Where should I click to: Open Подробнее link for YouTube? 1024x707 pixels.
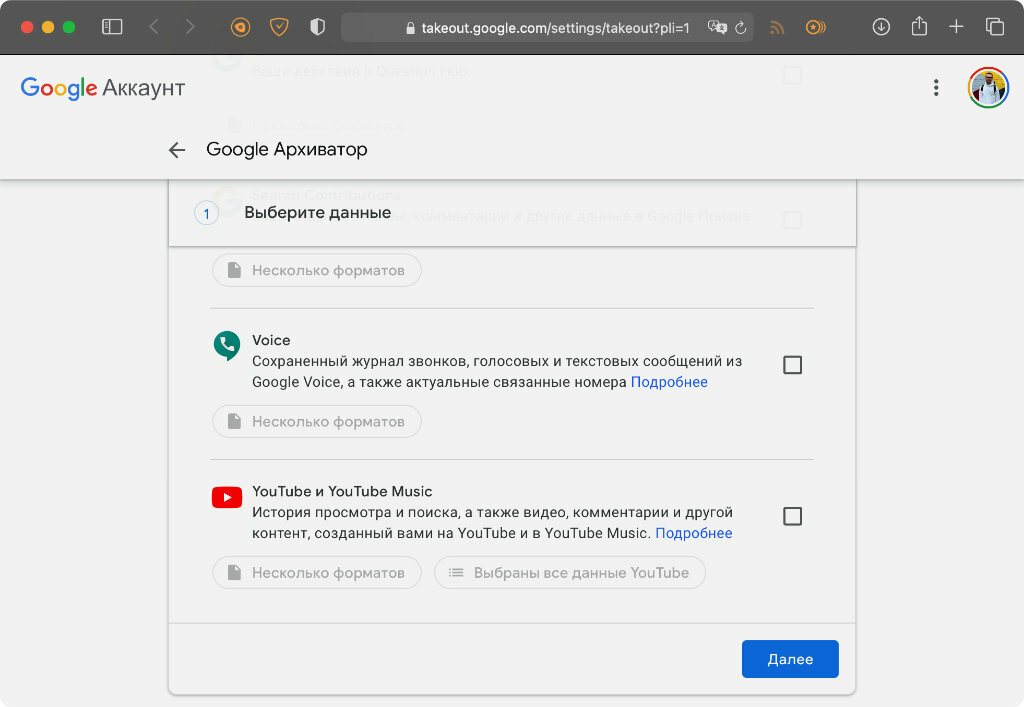(694, 533)
